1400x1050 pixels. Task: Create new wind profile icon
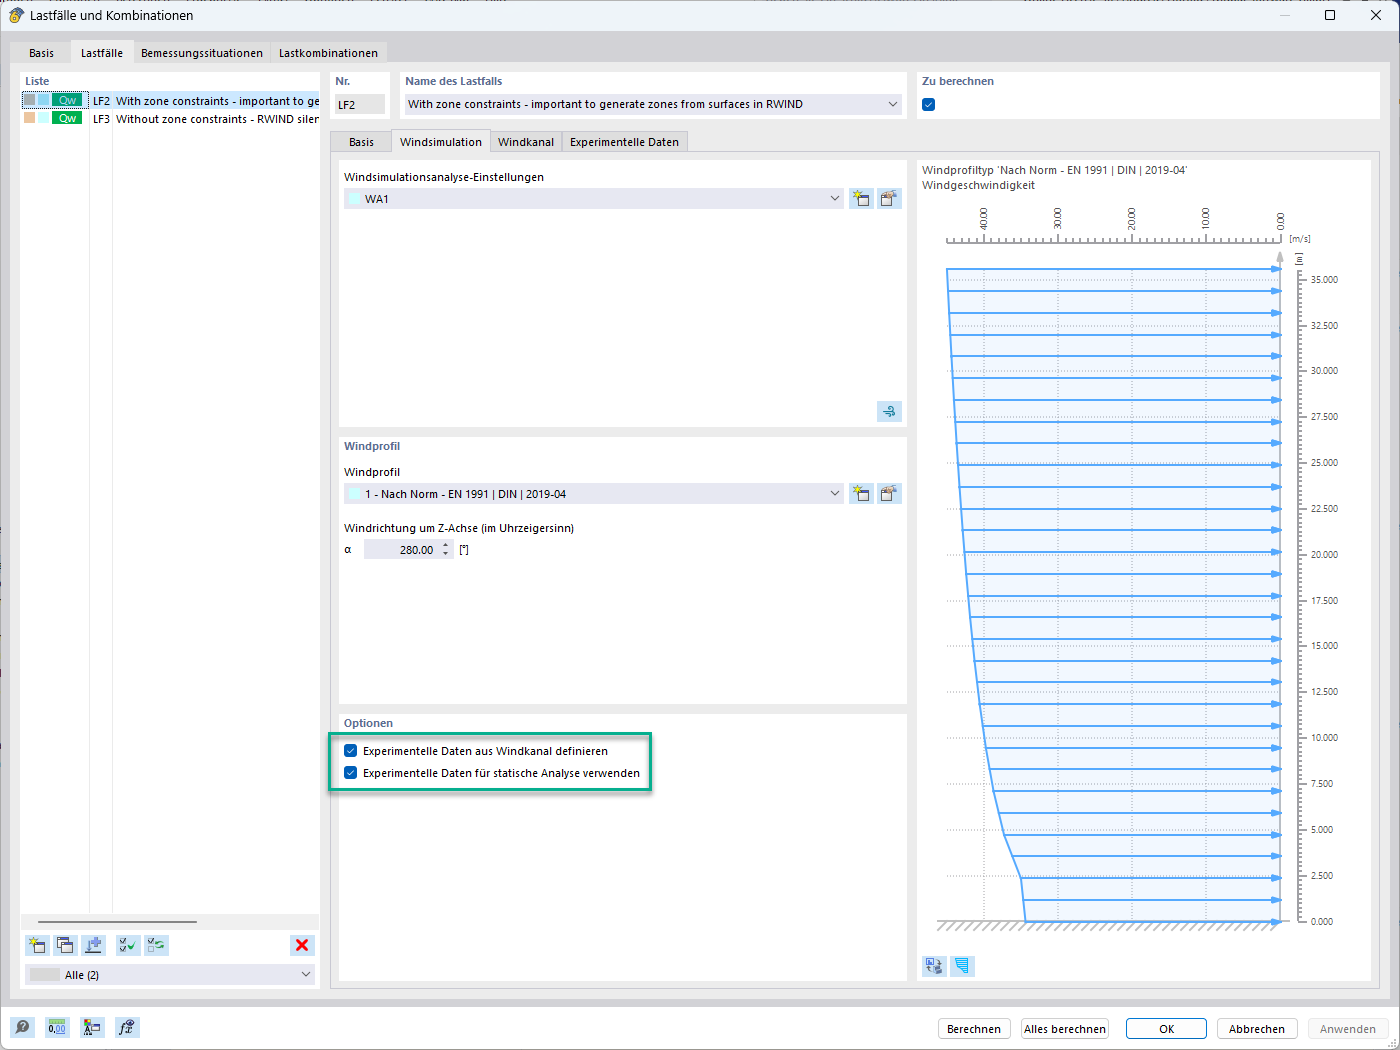[x=861, y=493]
